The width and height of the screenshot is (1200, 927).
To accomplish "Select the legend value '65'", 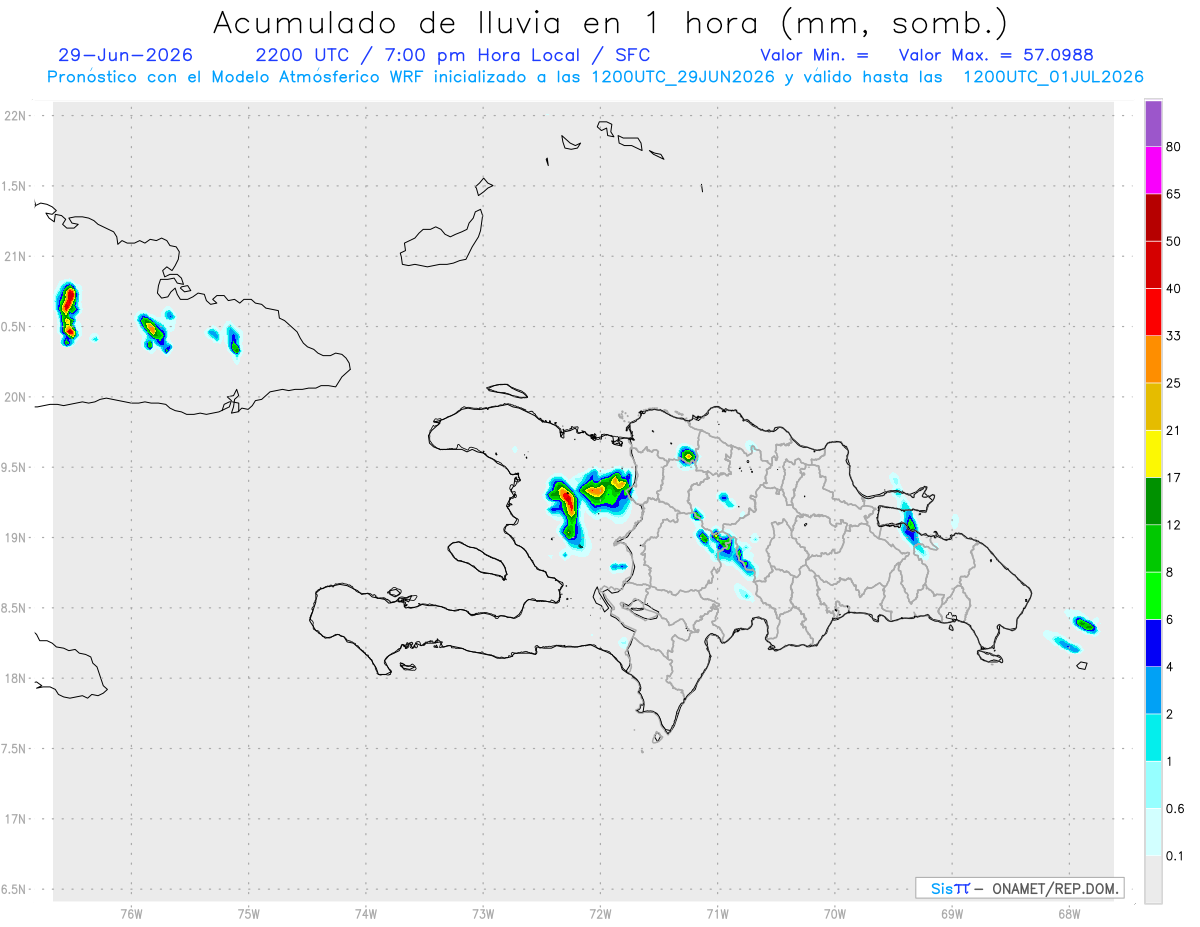I will pos(1174,193).
